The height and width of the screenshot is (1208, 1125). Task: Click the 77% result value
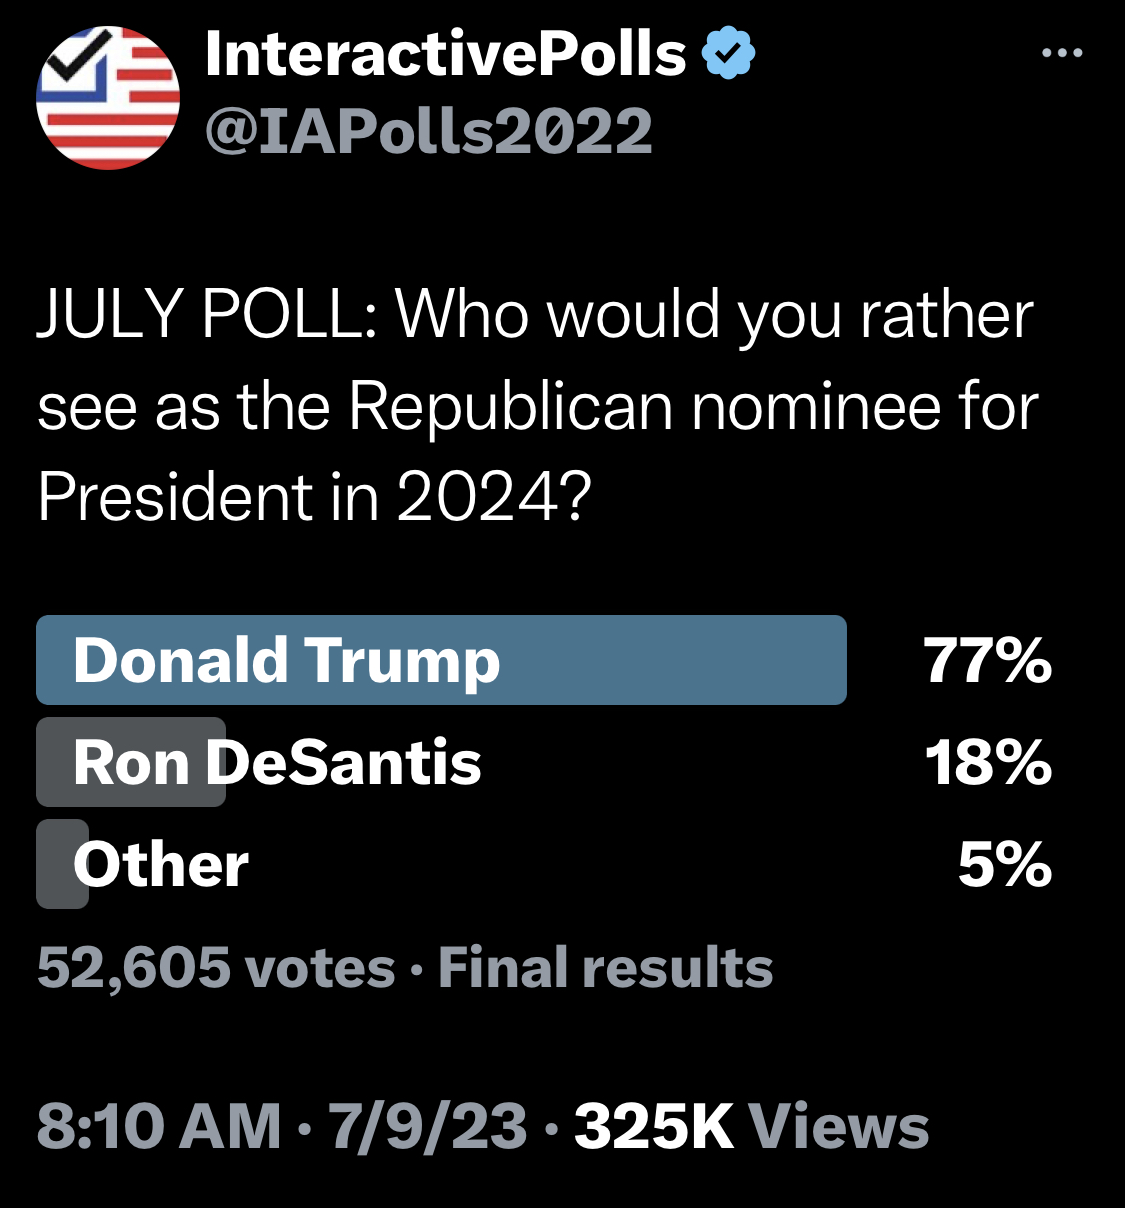987,661
